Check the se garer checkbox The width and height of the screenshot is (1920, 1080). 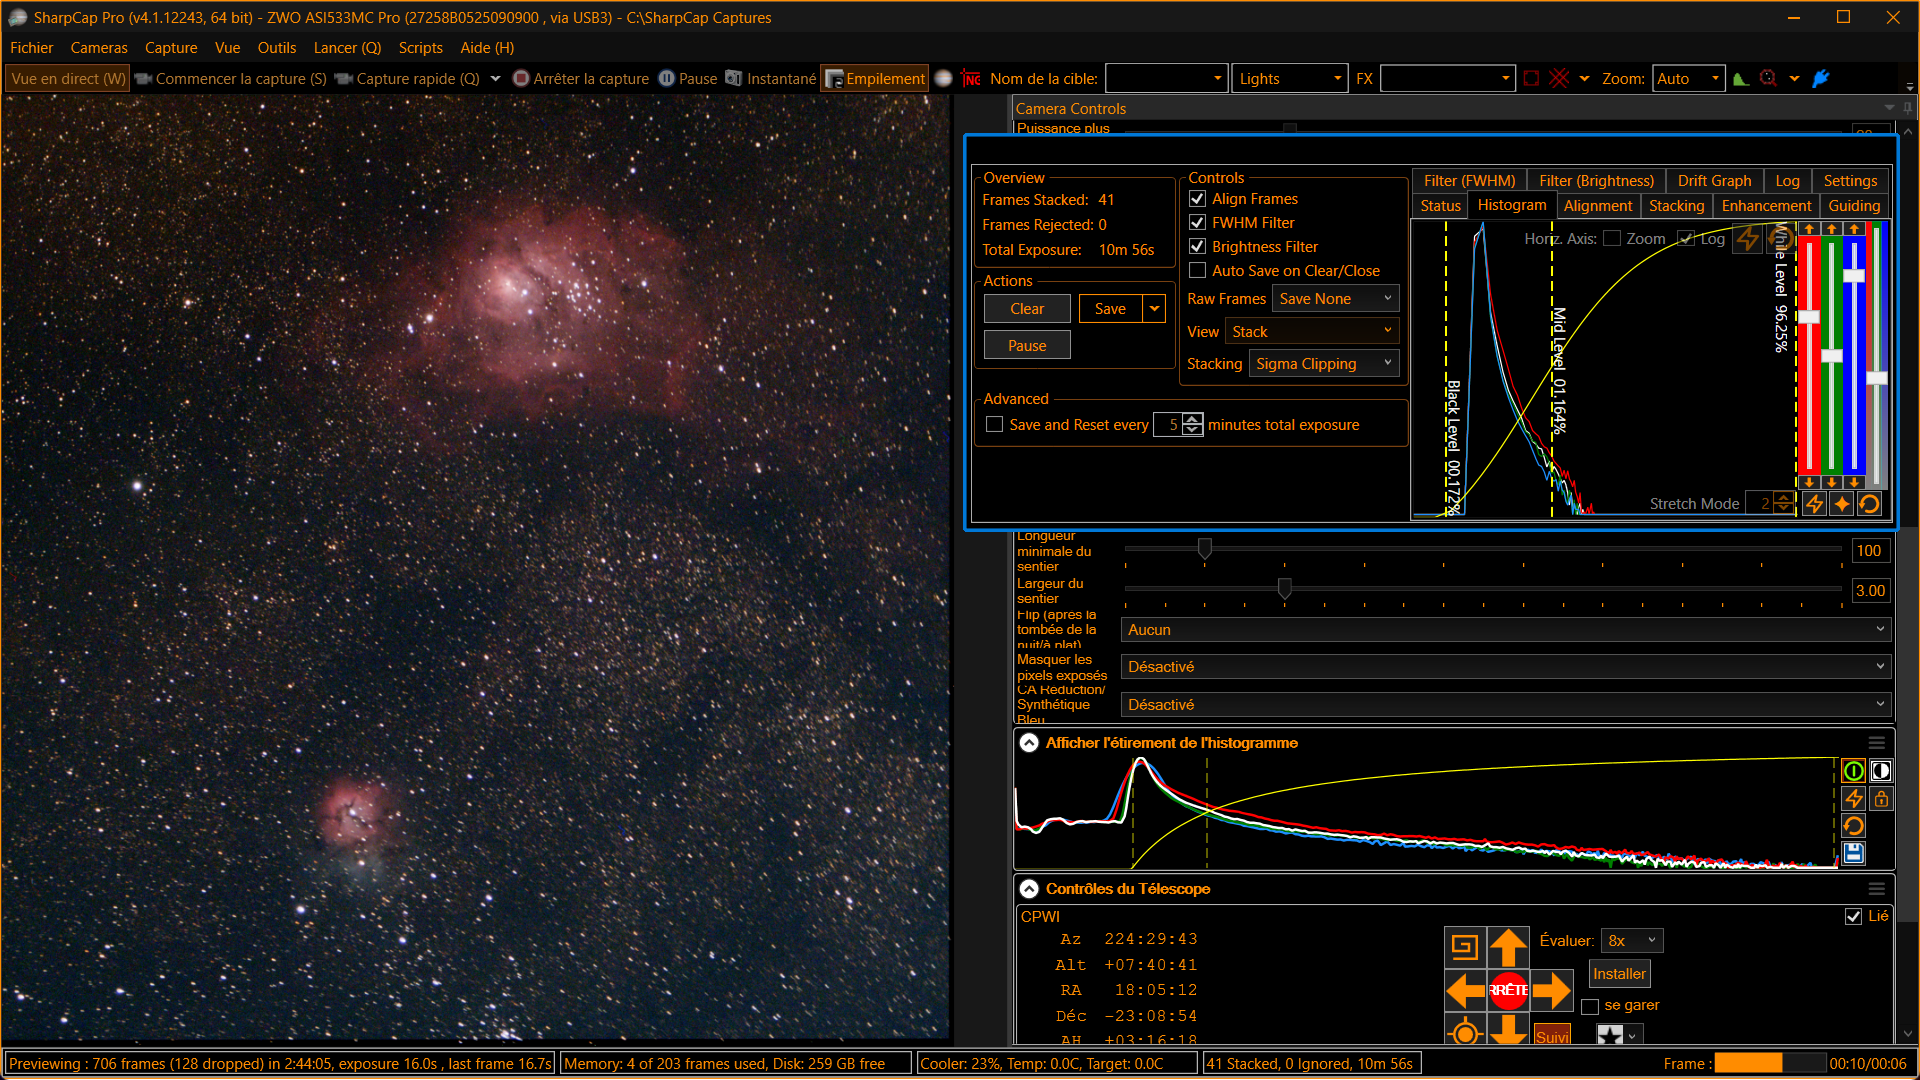[x=1590, y=1006]
